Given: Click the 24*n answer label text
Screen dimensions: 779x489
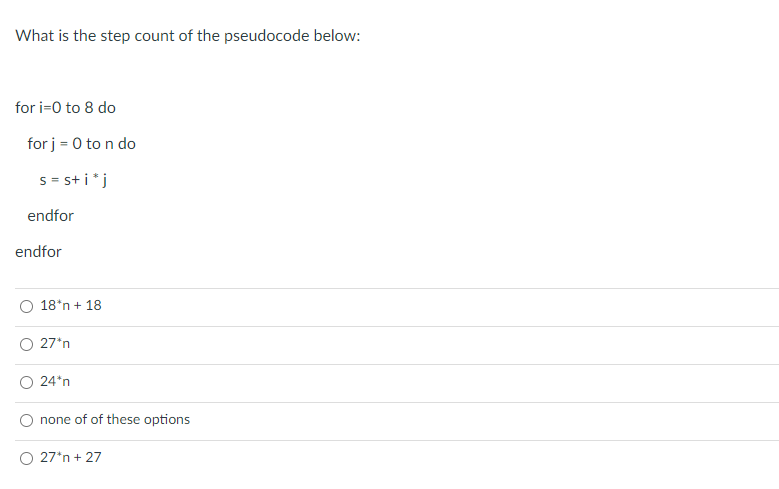Looking at the screenshot, I should click(55, 381).
